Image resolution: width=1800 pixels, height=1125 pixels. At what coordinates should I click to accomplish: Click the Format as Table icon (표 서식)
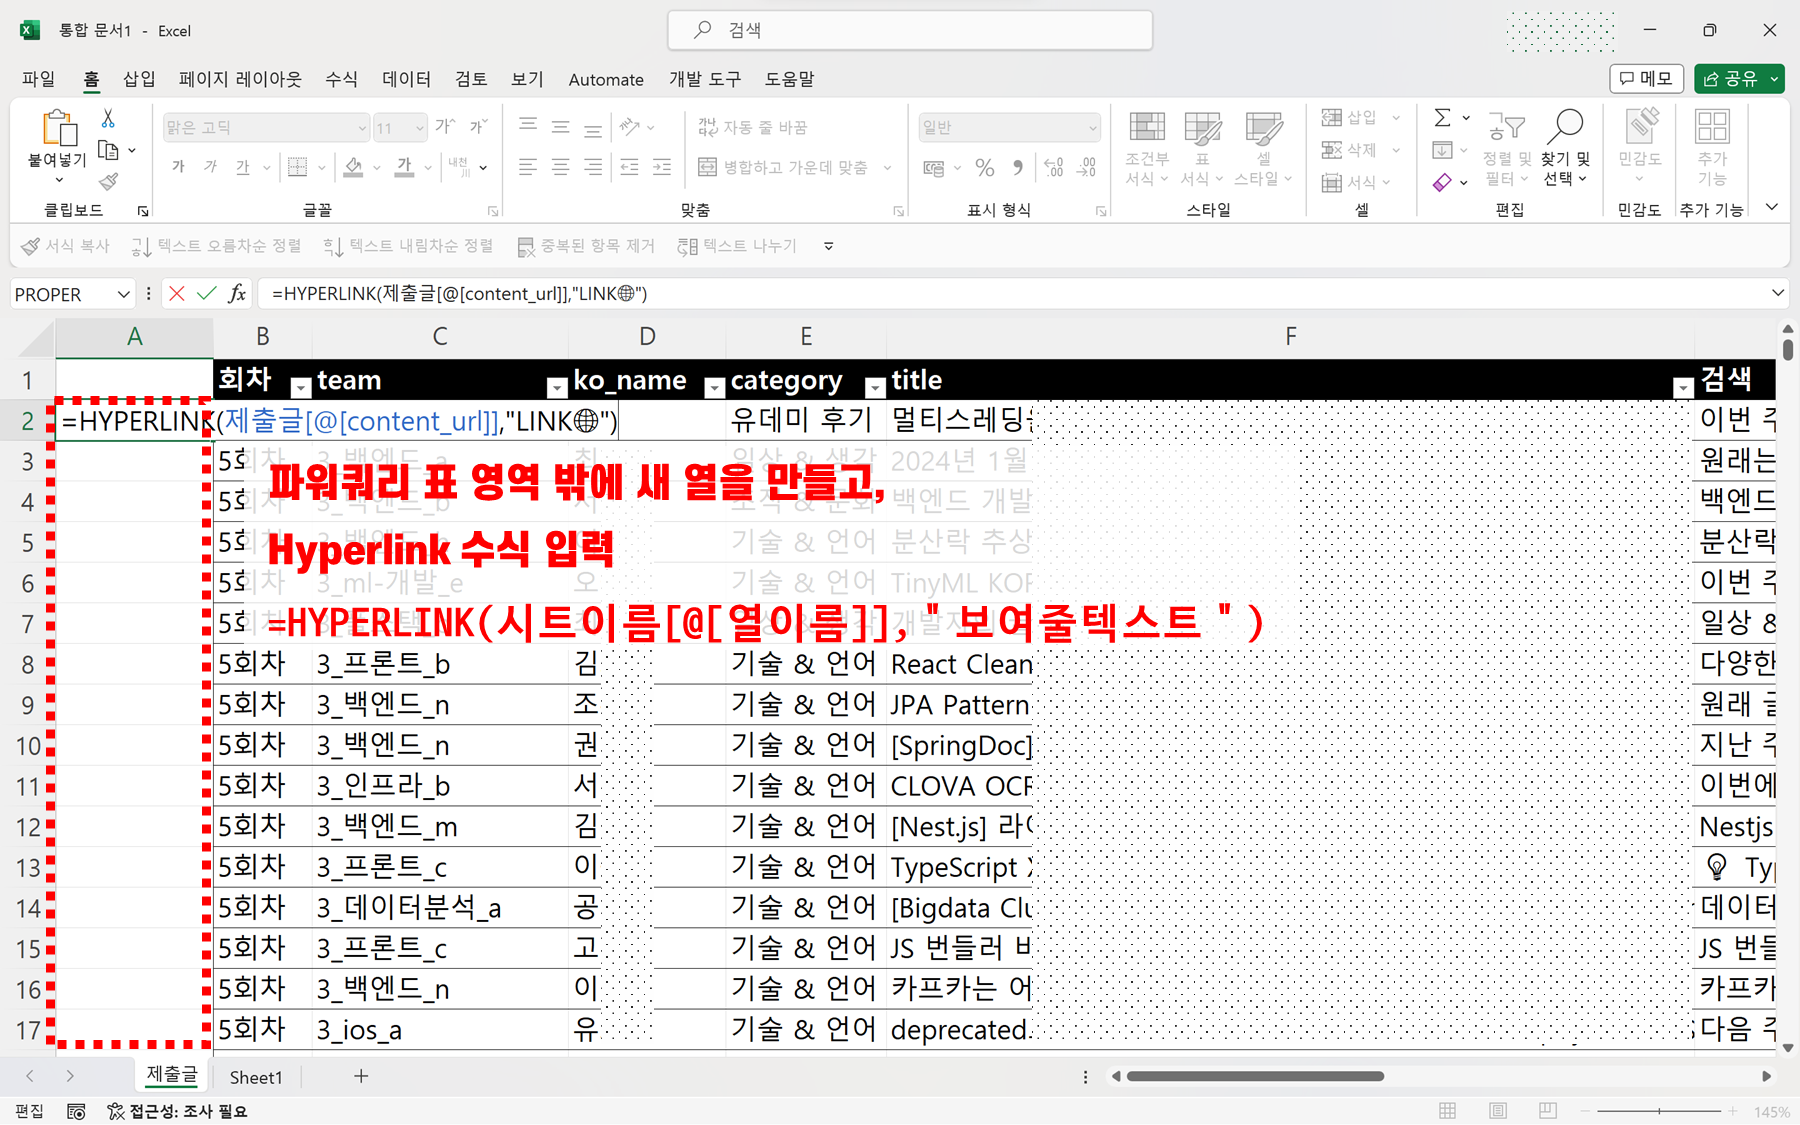(1202, 128)
